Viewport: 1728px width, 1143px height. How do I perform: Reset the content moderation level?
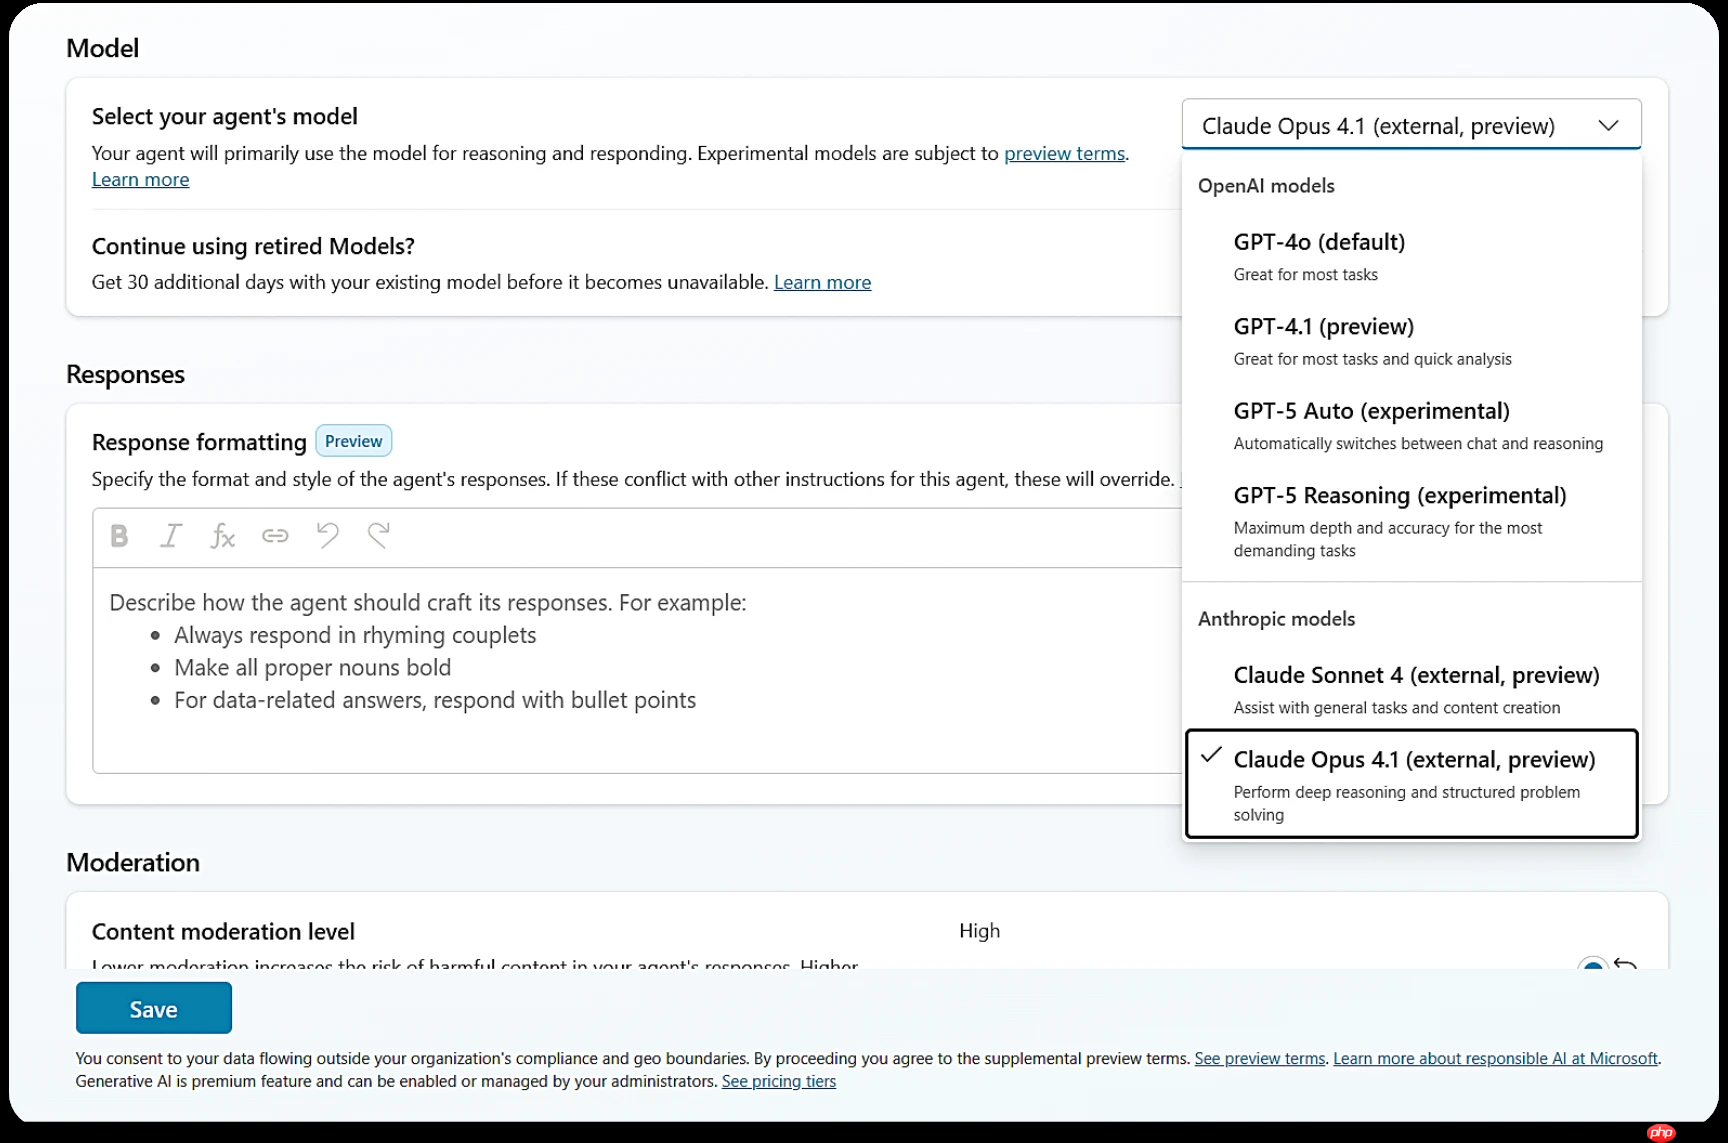coord(1626,965)
